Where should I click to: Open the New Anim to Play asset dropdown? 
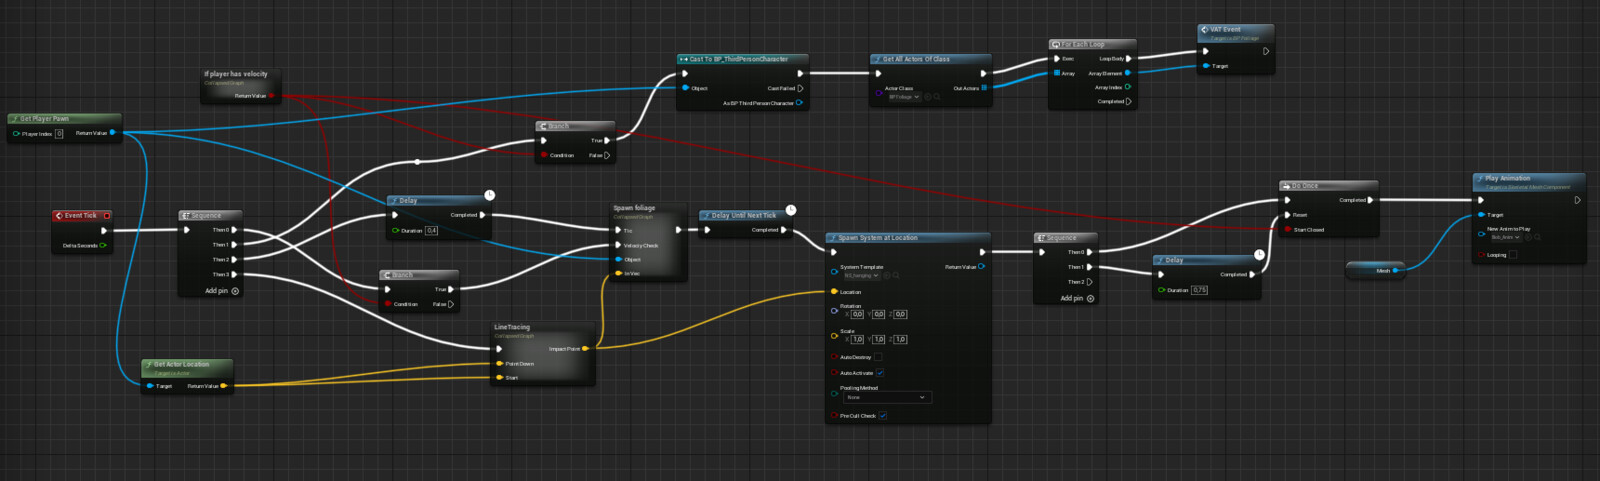pos(1506,237)
